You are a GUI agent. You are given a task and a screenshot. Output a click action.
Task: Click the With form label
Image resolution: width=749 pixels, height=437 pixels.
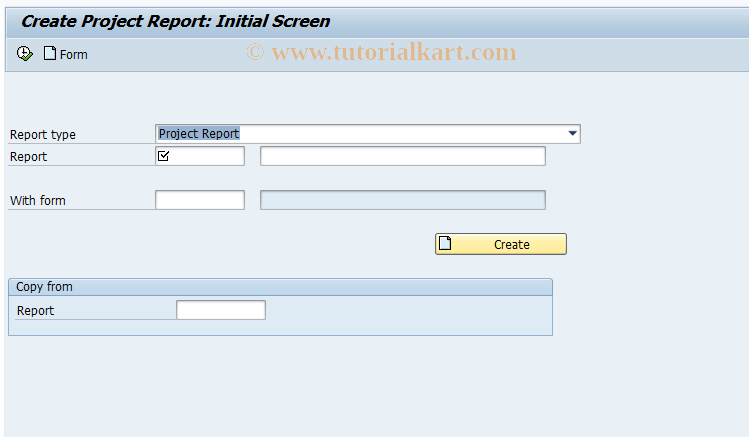coord(38,201)
